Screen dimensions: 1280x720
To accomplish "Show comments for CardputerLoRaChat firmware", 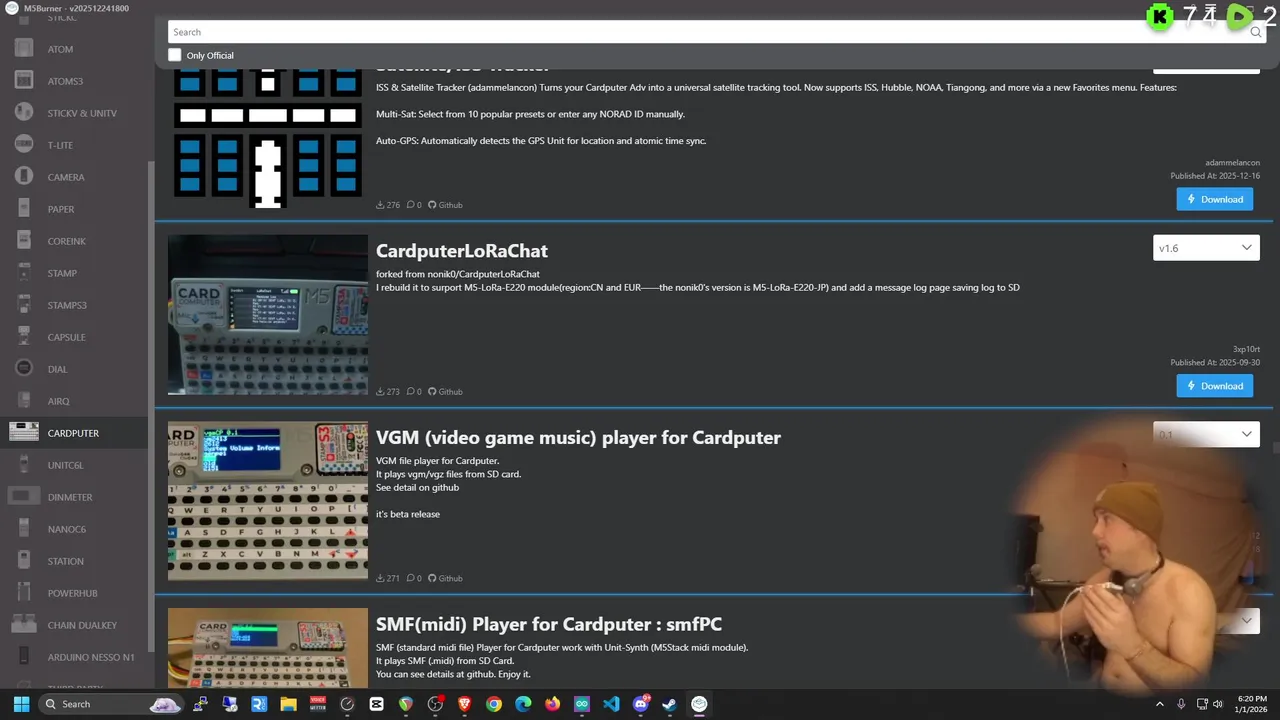I will [x=414, y=392].
